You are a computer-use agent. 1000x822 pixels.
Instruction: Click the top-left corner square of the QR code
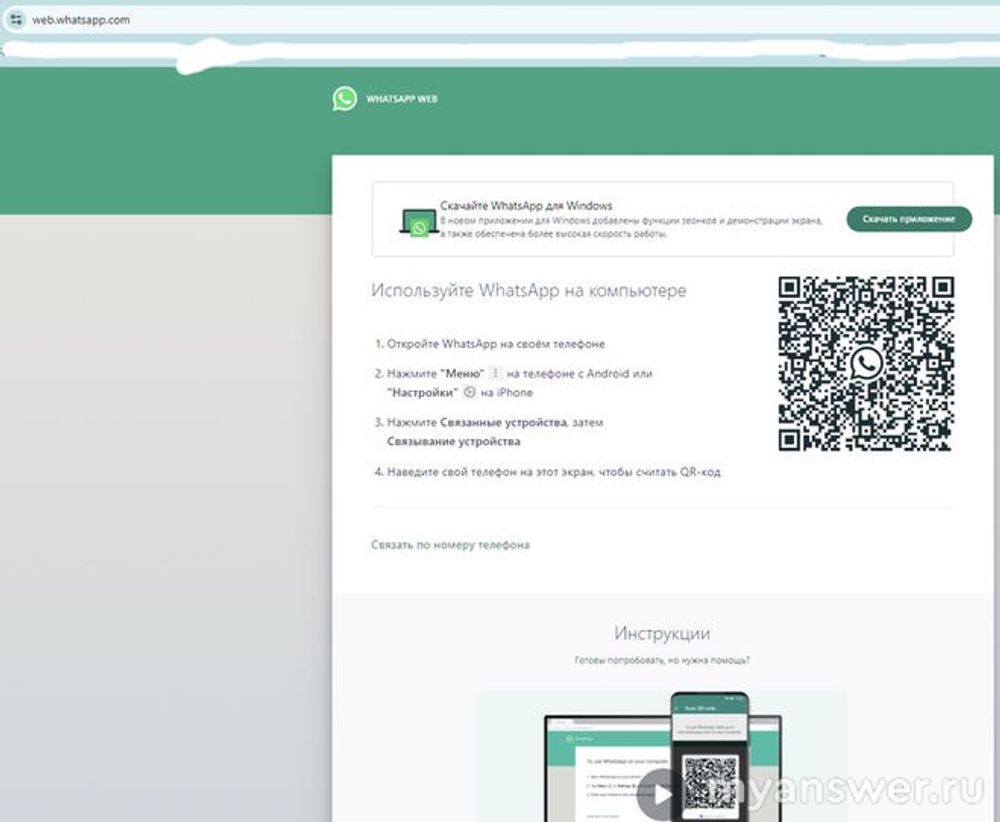[790, 289]
